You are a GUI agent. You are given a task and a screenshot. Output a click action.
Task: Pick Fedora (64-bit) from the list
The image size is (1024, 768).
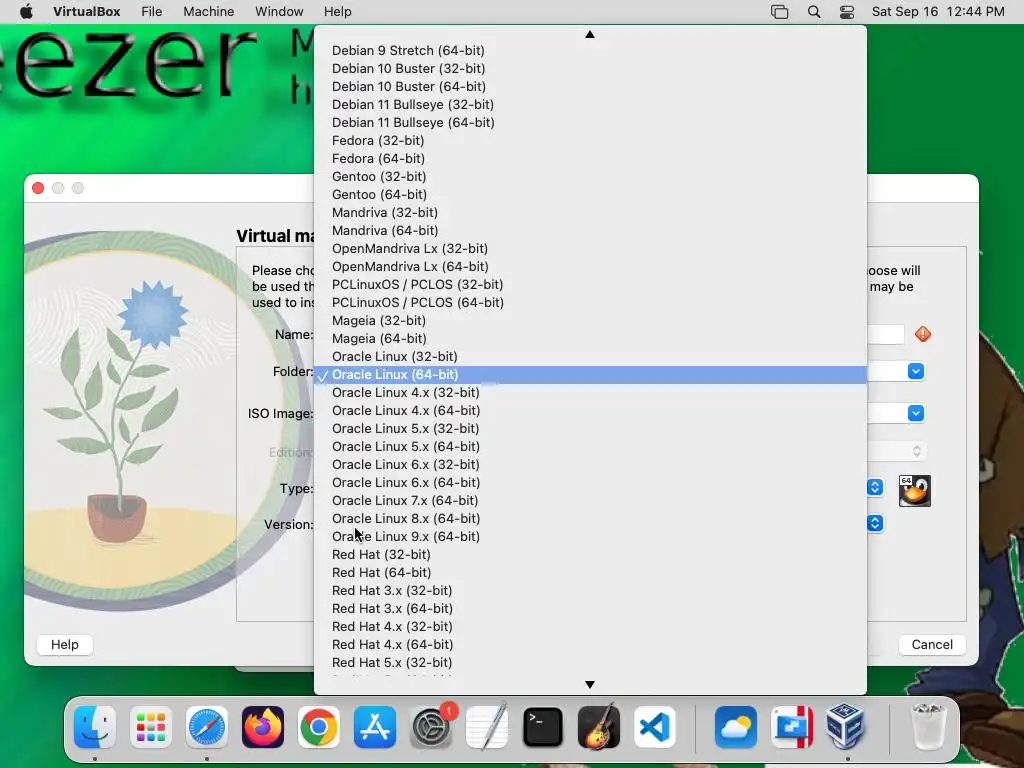click(x=590, y=159)
